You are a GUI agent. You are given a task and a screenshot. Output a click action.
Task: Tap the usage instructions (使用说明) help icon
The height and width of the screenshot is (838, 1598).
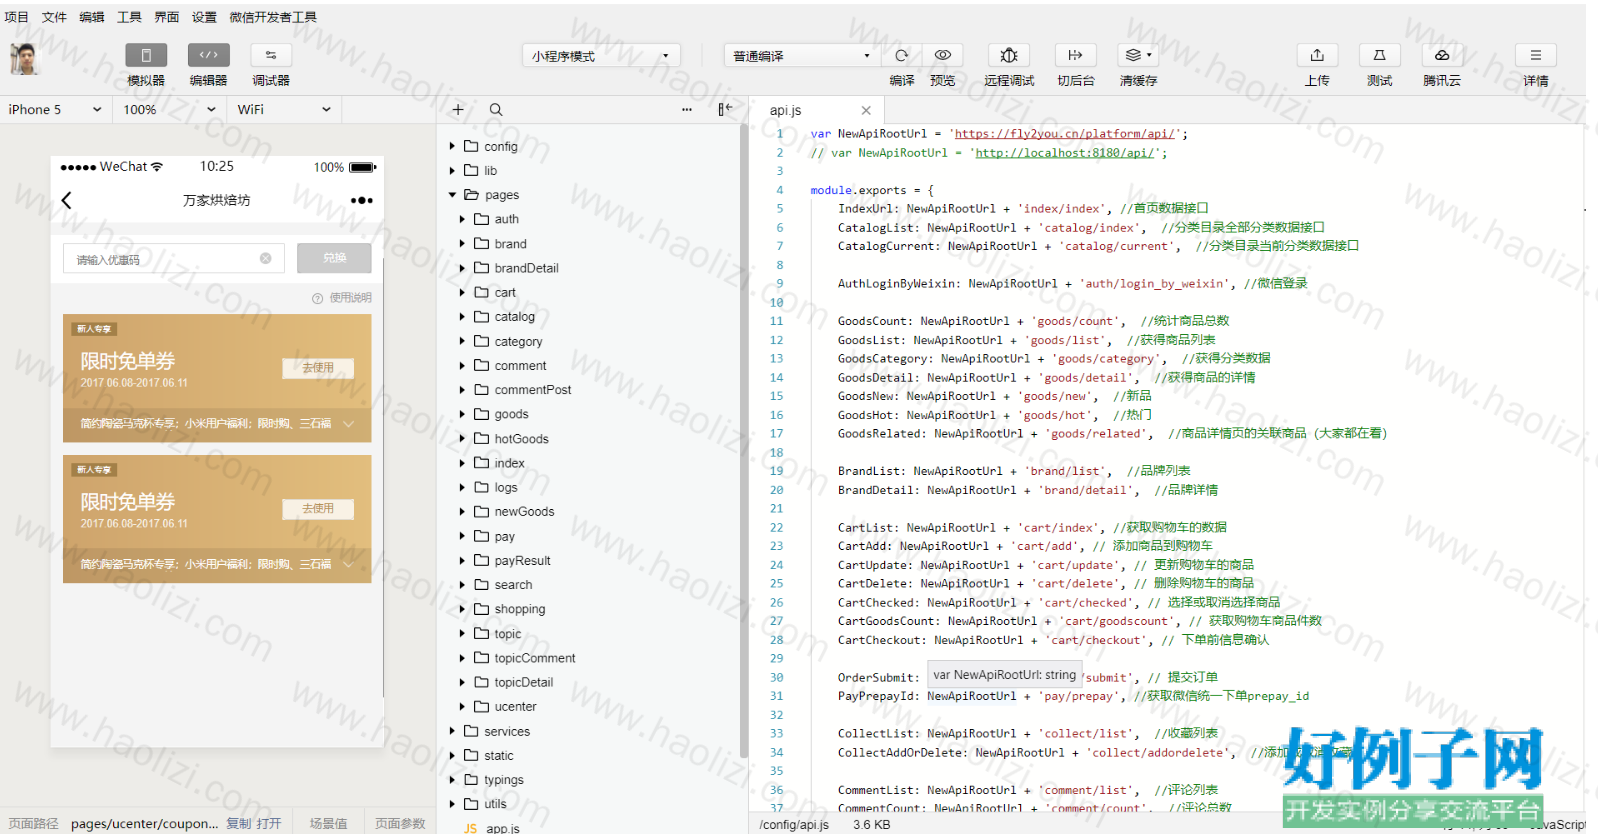coord(318,298)
